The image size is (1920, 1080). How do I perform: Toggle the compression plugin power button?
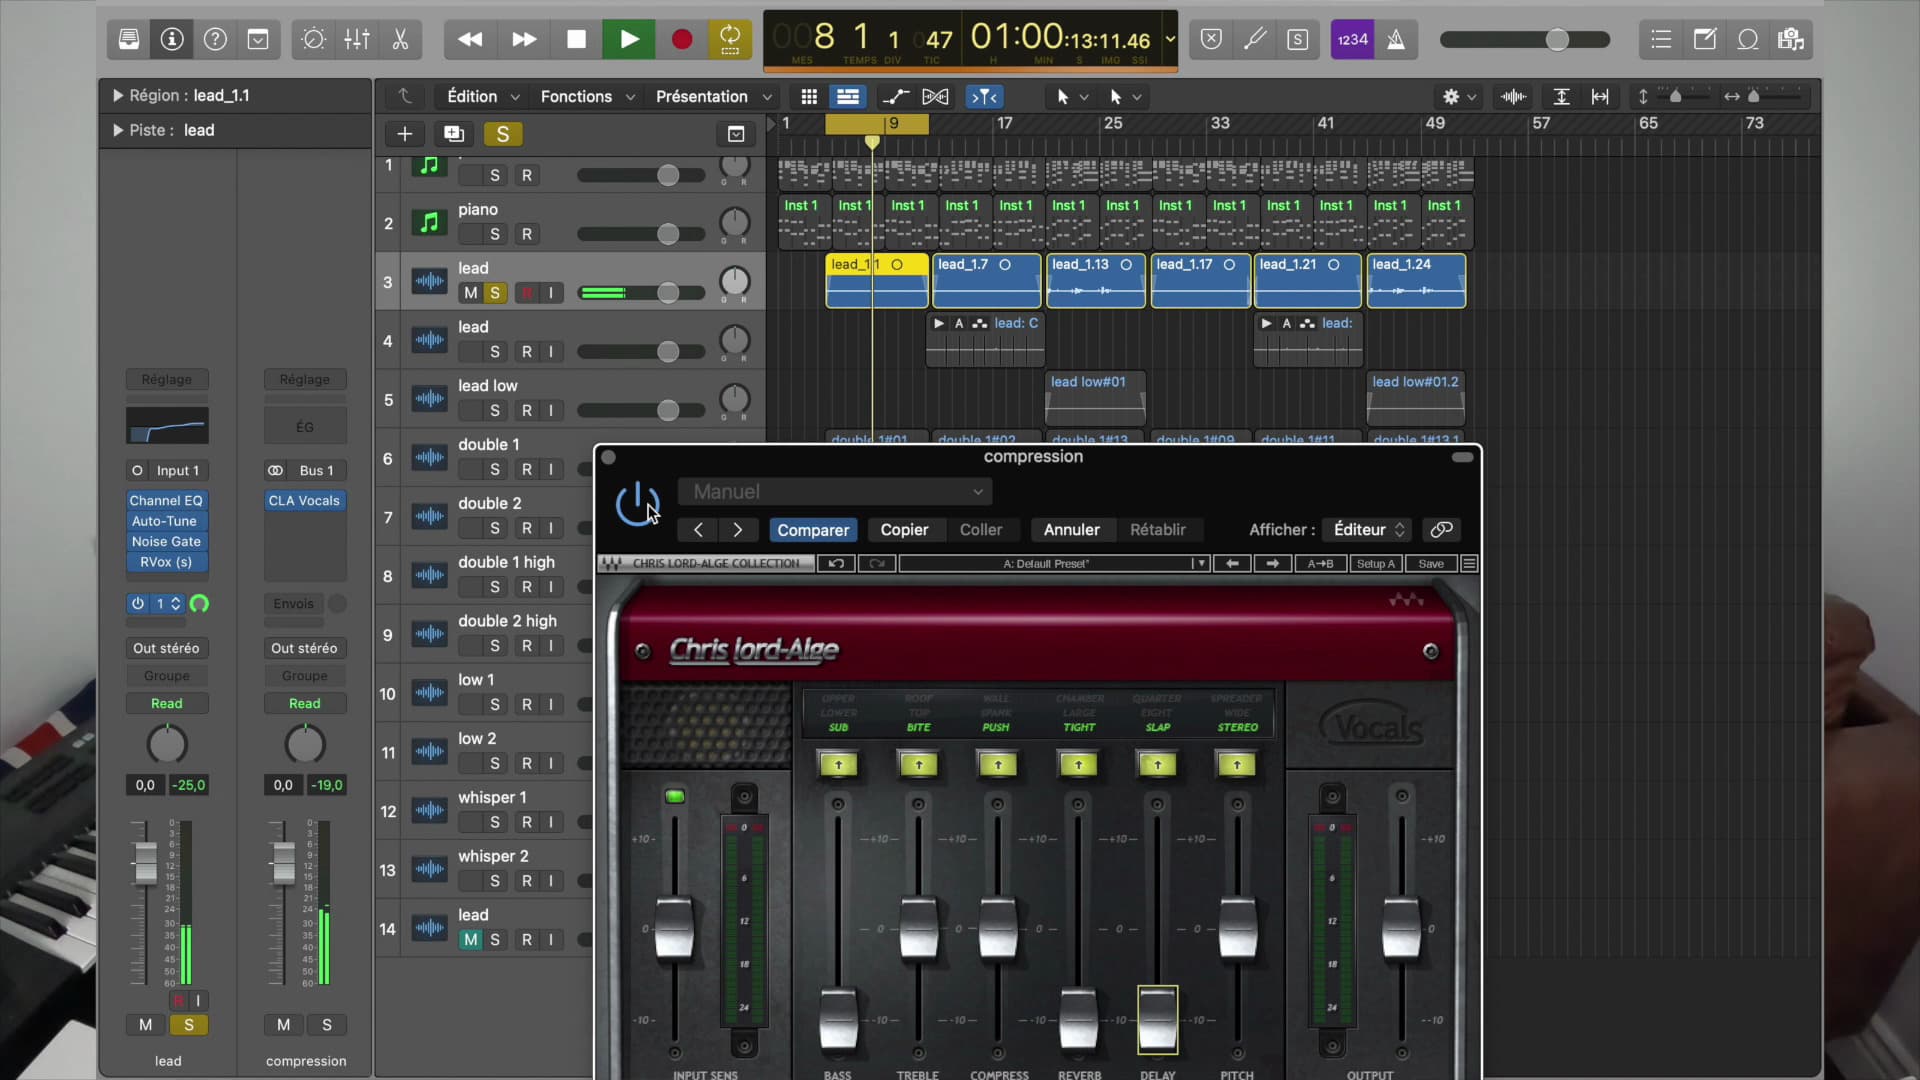[637, 504]
